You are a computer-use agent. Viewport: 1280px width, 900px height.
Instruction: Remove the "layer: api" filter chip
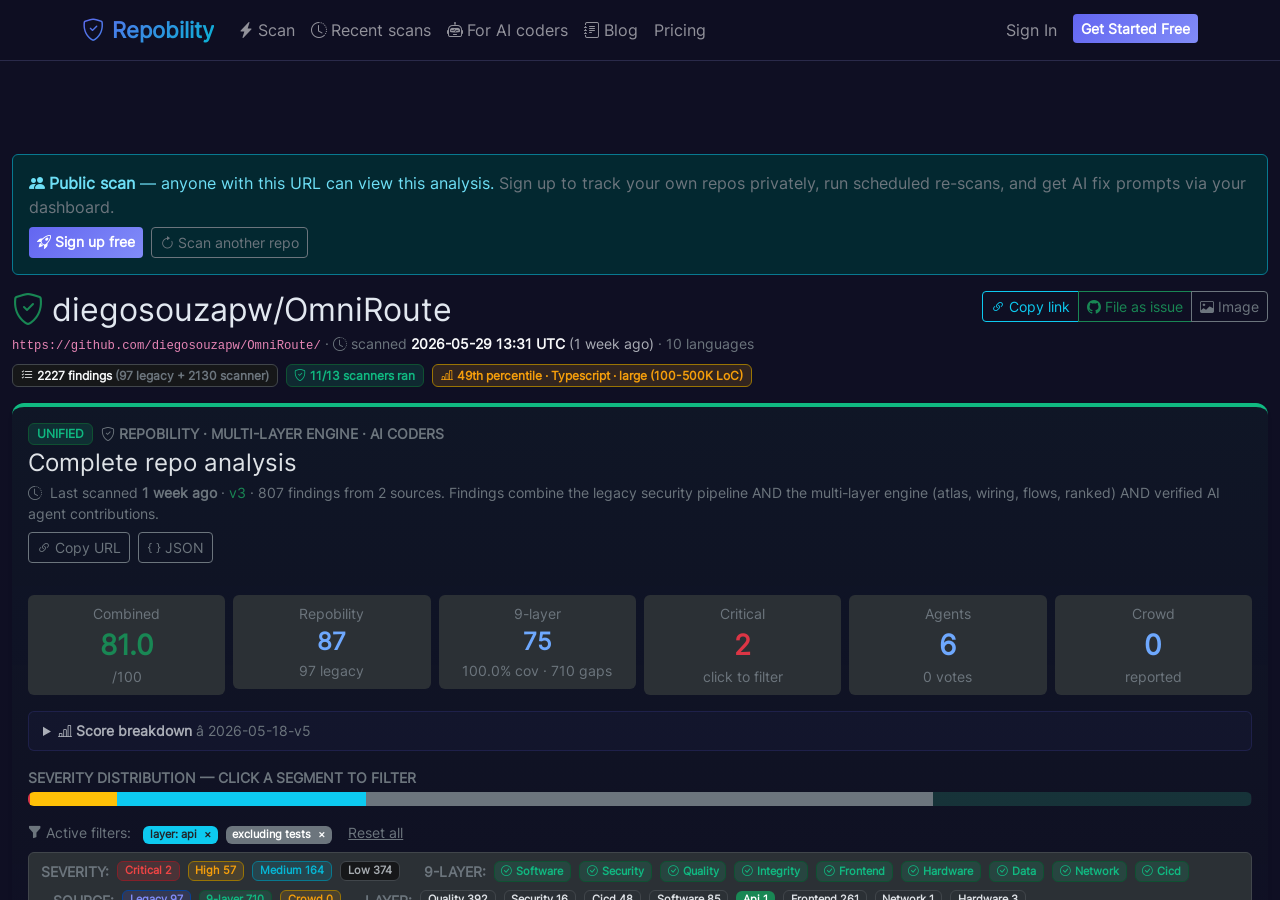(208, 834)
